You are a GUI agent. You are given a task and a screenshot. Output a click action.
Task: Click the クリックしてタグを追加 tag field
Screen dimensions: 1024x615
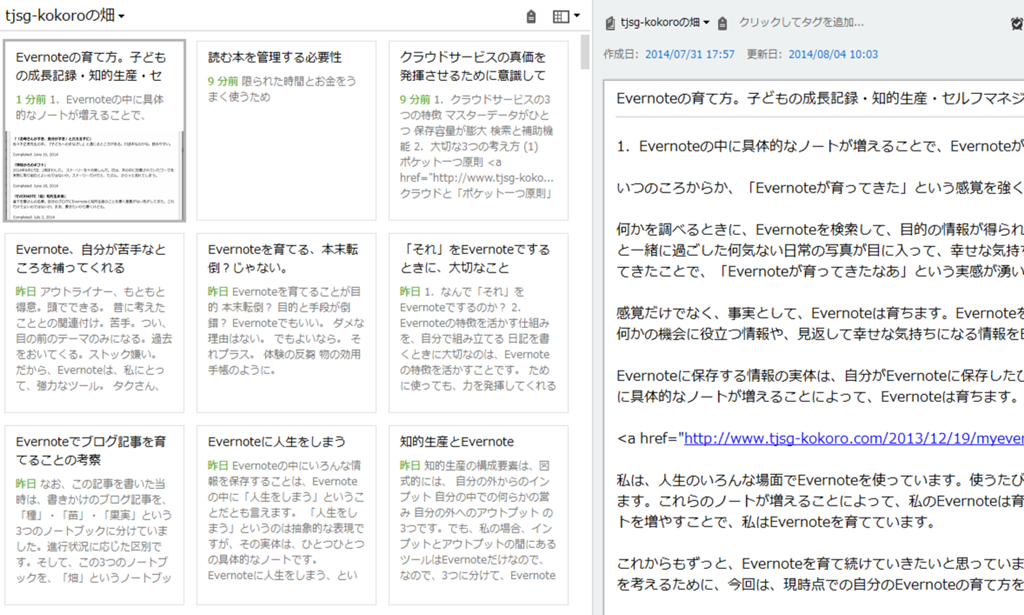pos(801,22)
